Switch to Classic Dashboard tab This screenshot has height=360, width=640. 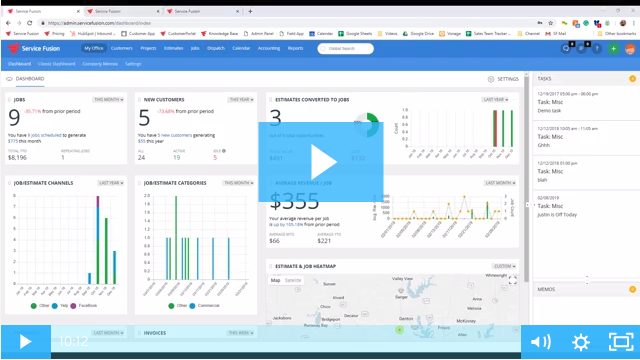coord(56,64)
